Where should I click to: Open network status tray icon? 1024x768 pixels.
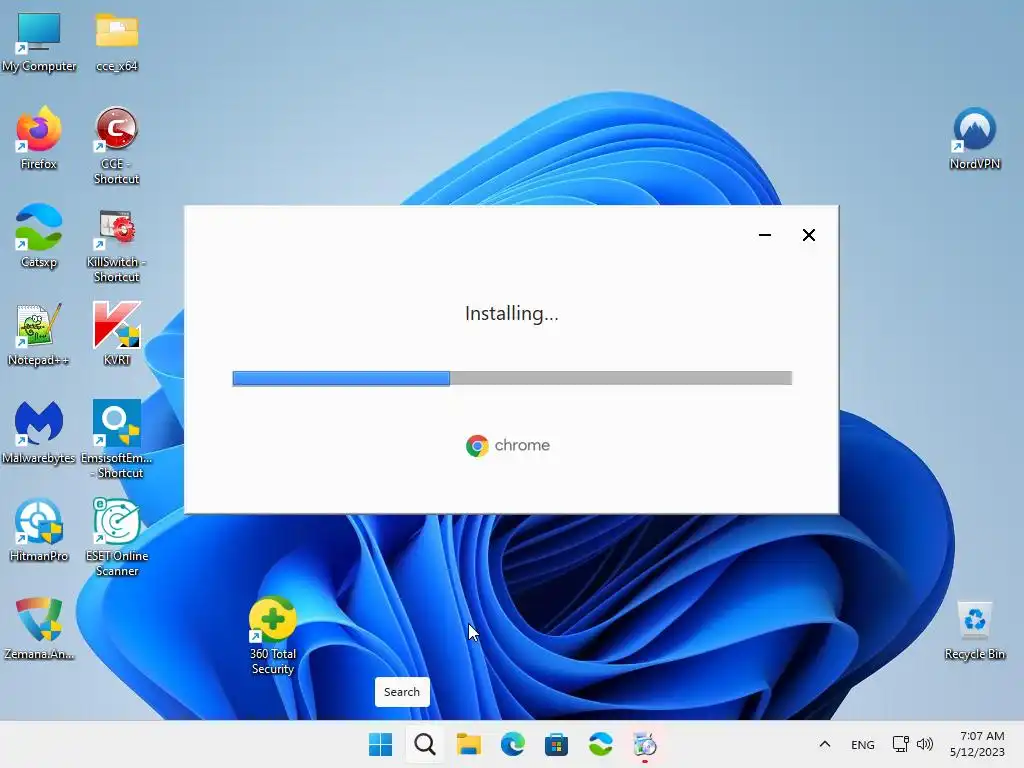(901, 744)
